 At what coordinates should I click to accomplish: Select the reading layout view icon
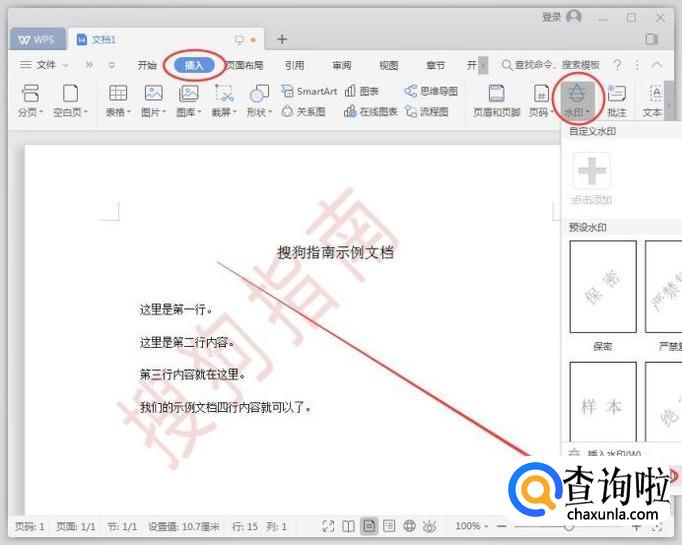coord(348,526)
